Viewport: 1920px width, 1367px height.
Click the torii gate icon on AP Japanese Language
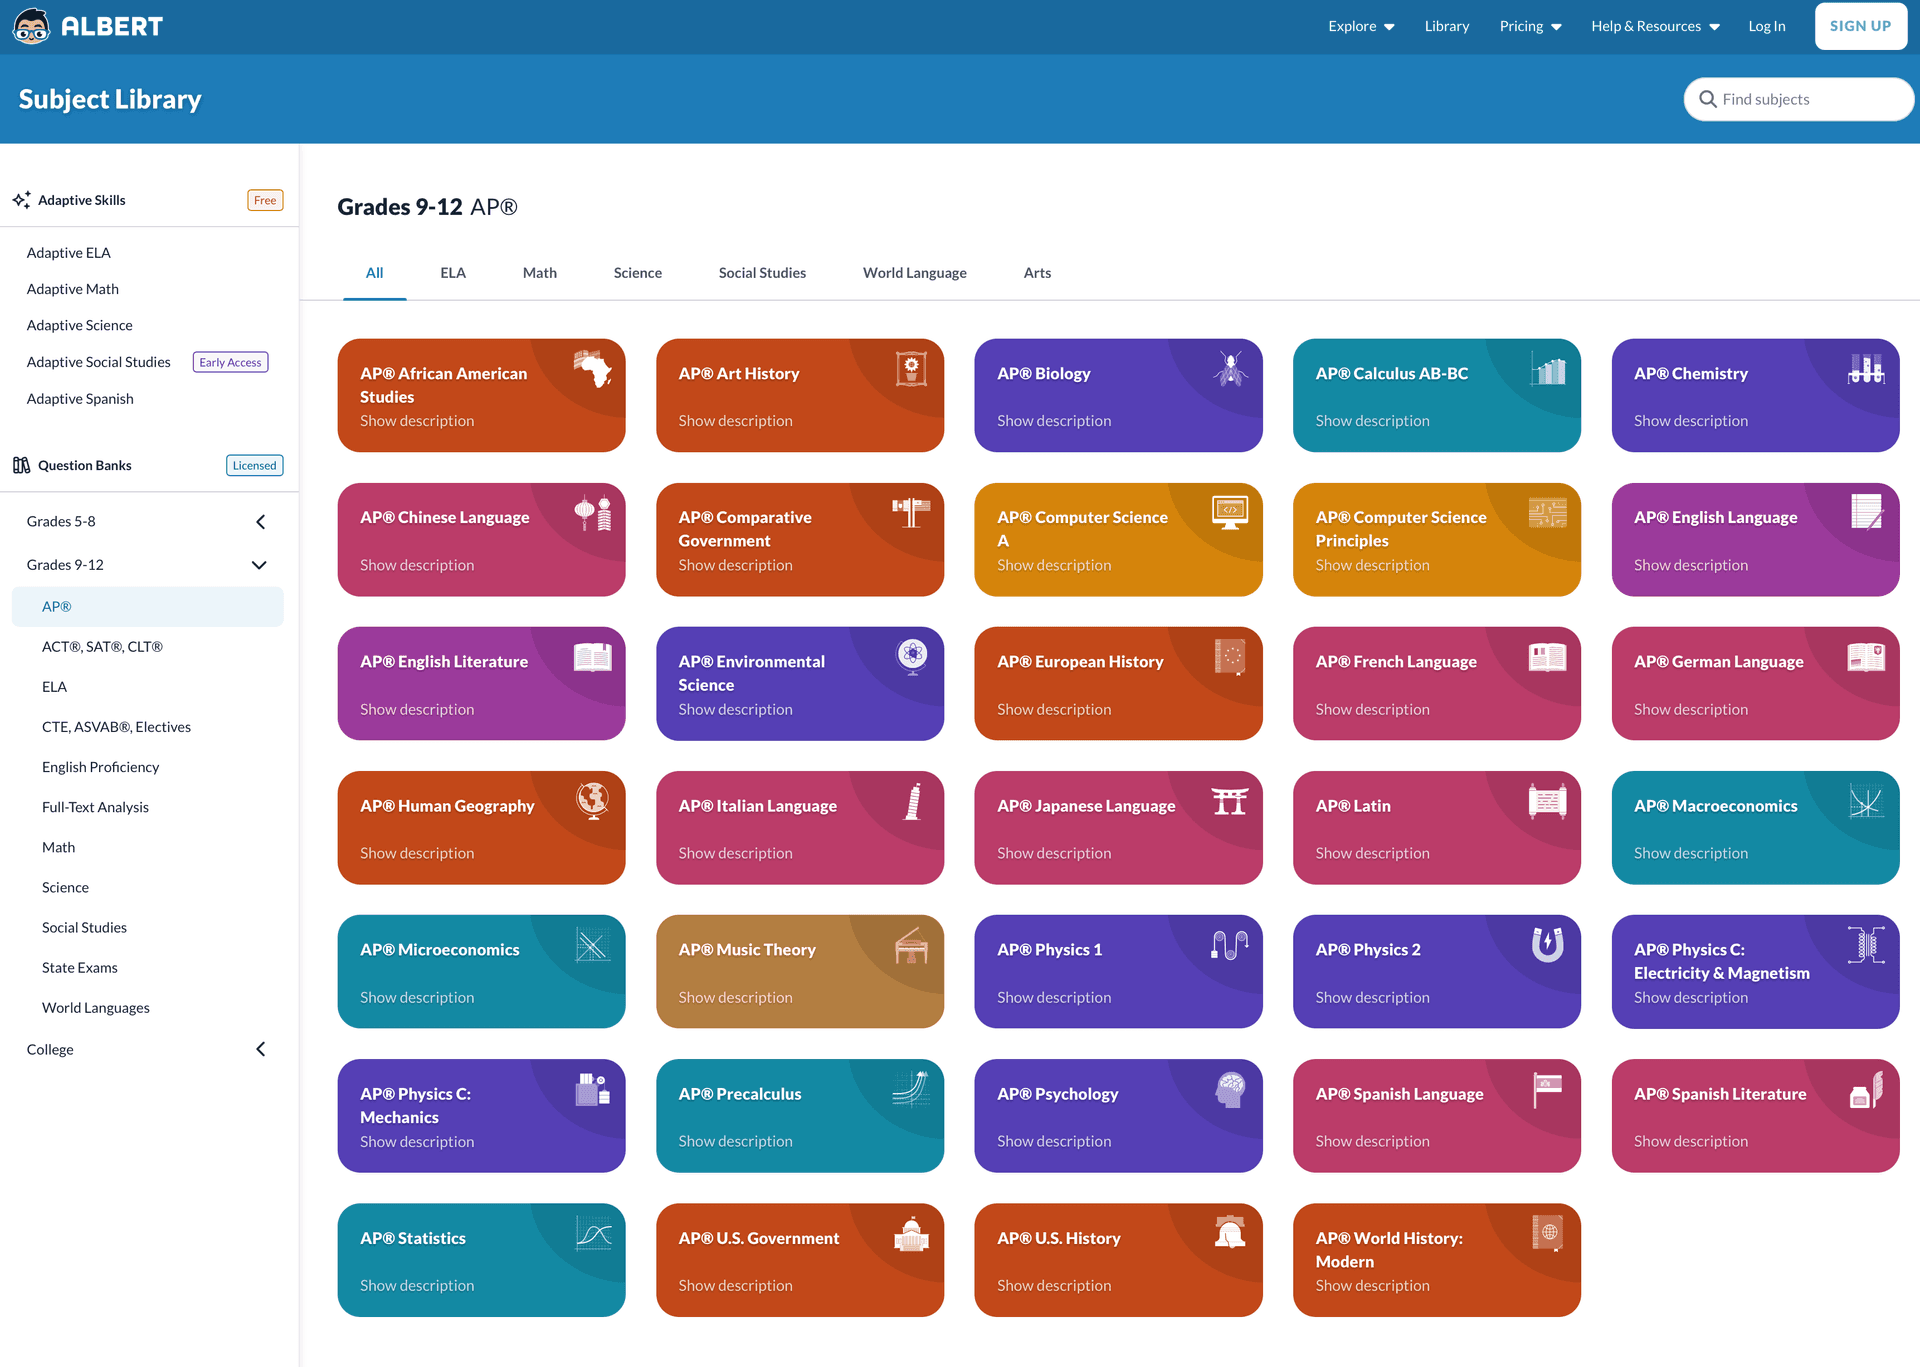coord(1230,801)
